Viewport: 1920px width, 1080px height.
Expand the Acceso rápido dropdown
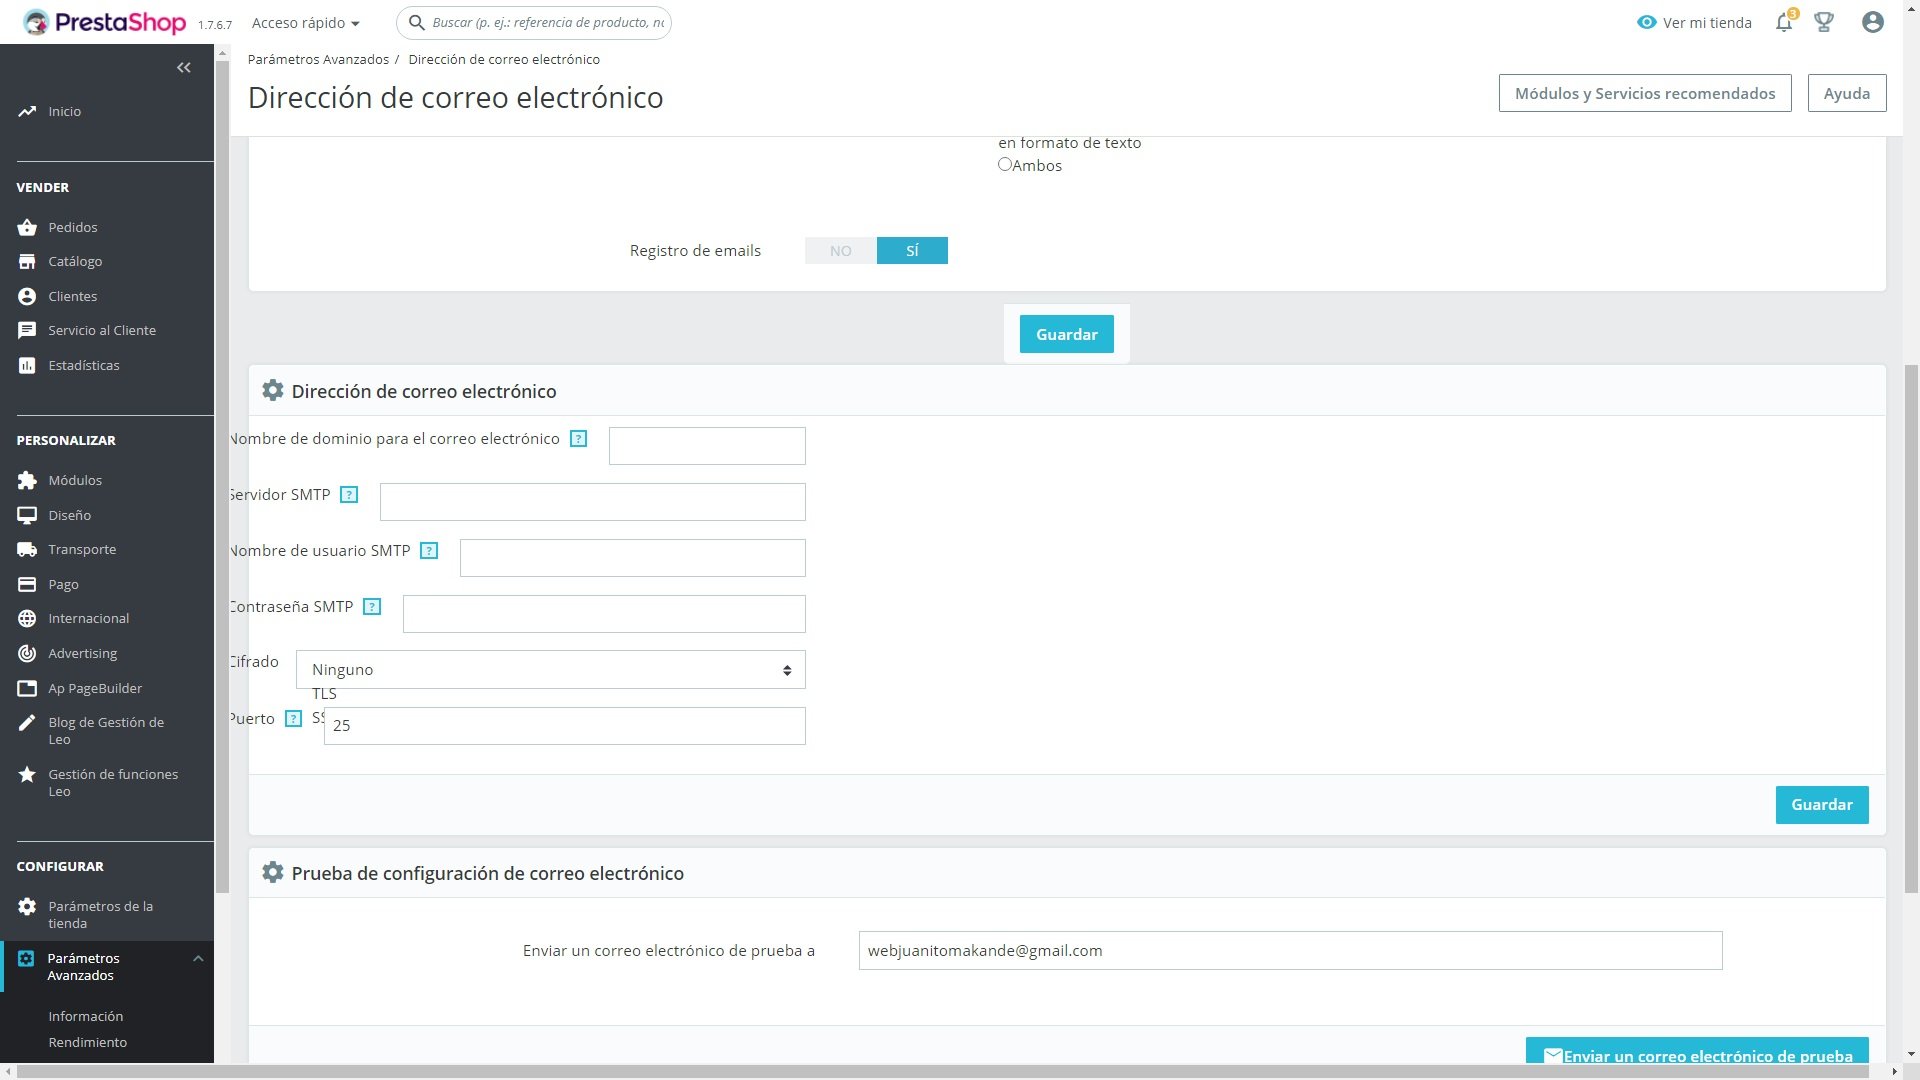point(305,23)
